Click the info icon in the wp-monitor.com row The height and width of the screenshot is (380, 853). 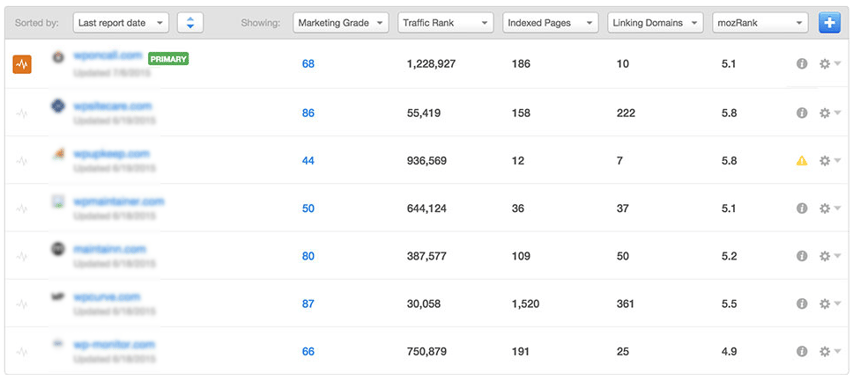[x=801, y=352]
